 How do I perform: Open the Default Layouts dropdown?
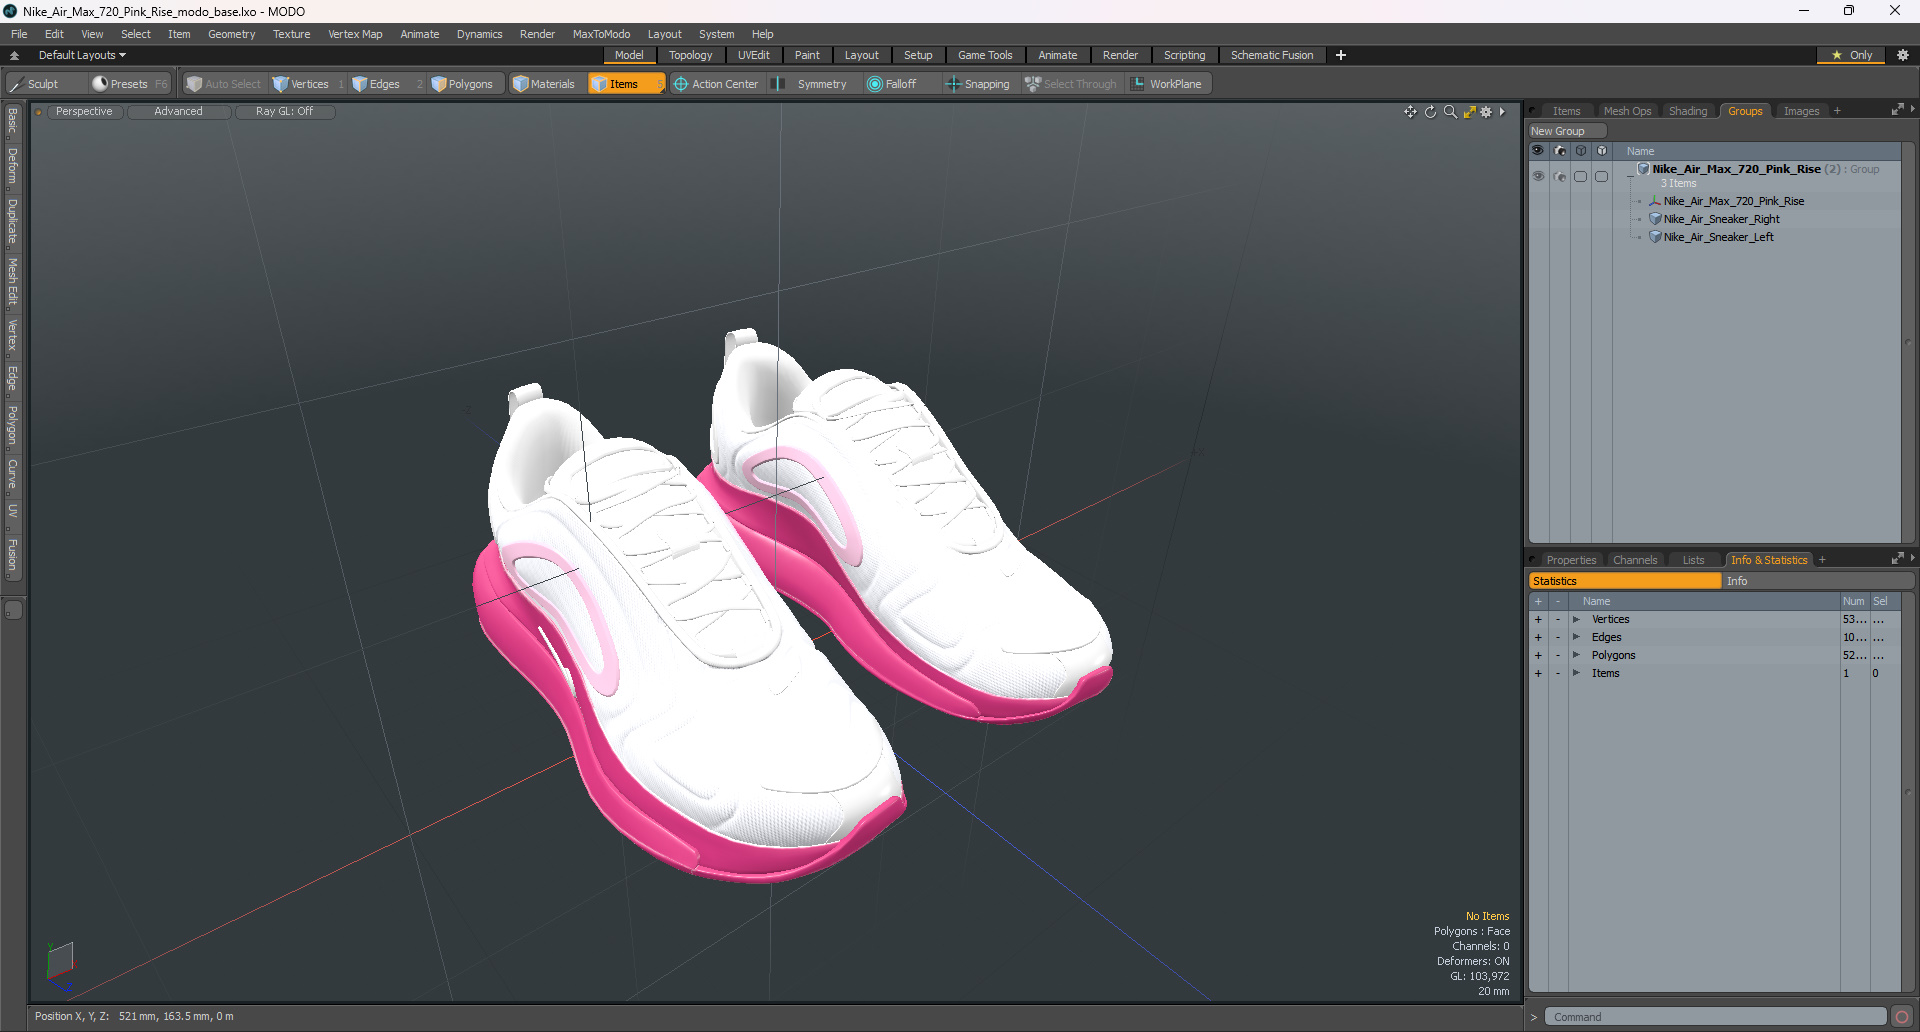pos(82,55)
